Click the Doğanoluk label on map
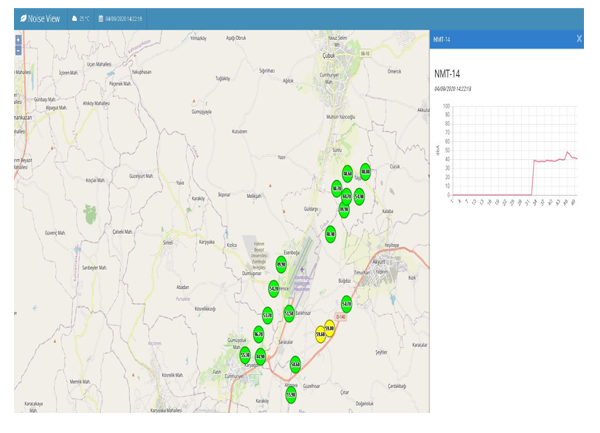 (x=365, y=404)
